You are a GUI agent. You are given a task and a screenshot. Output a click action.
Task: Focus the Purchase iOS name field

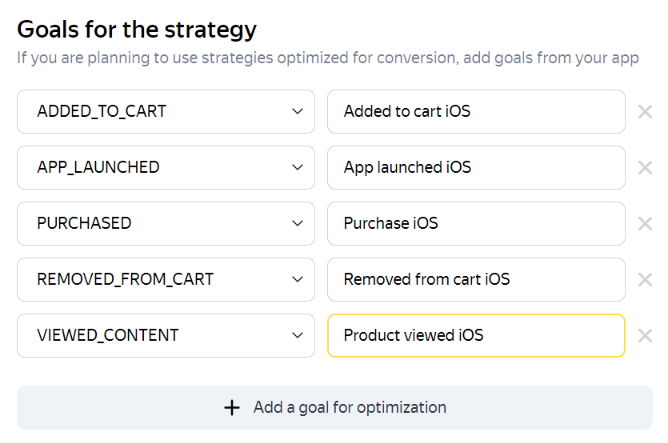pyautogui.click(x=475, y=224)
